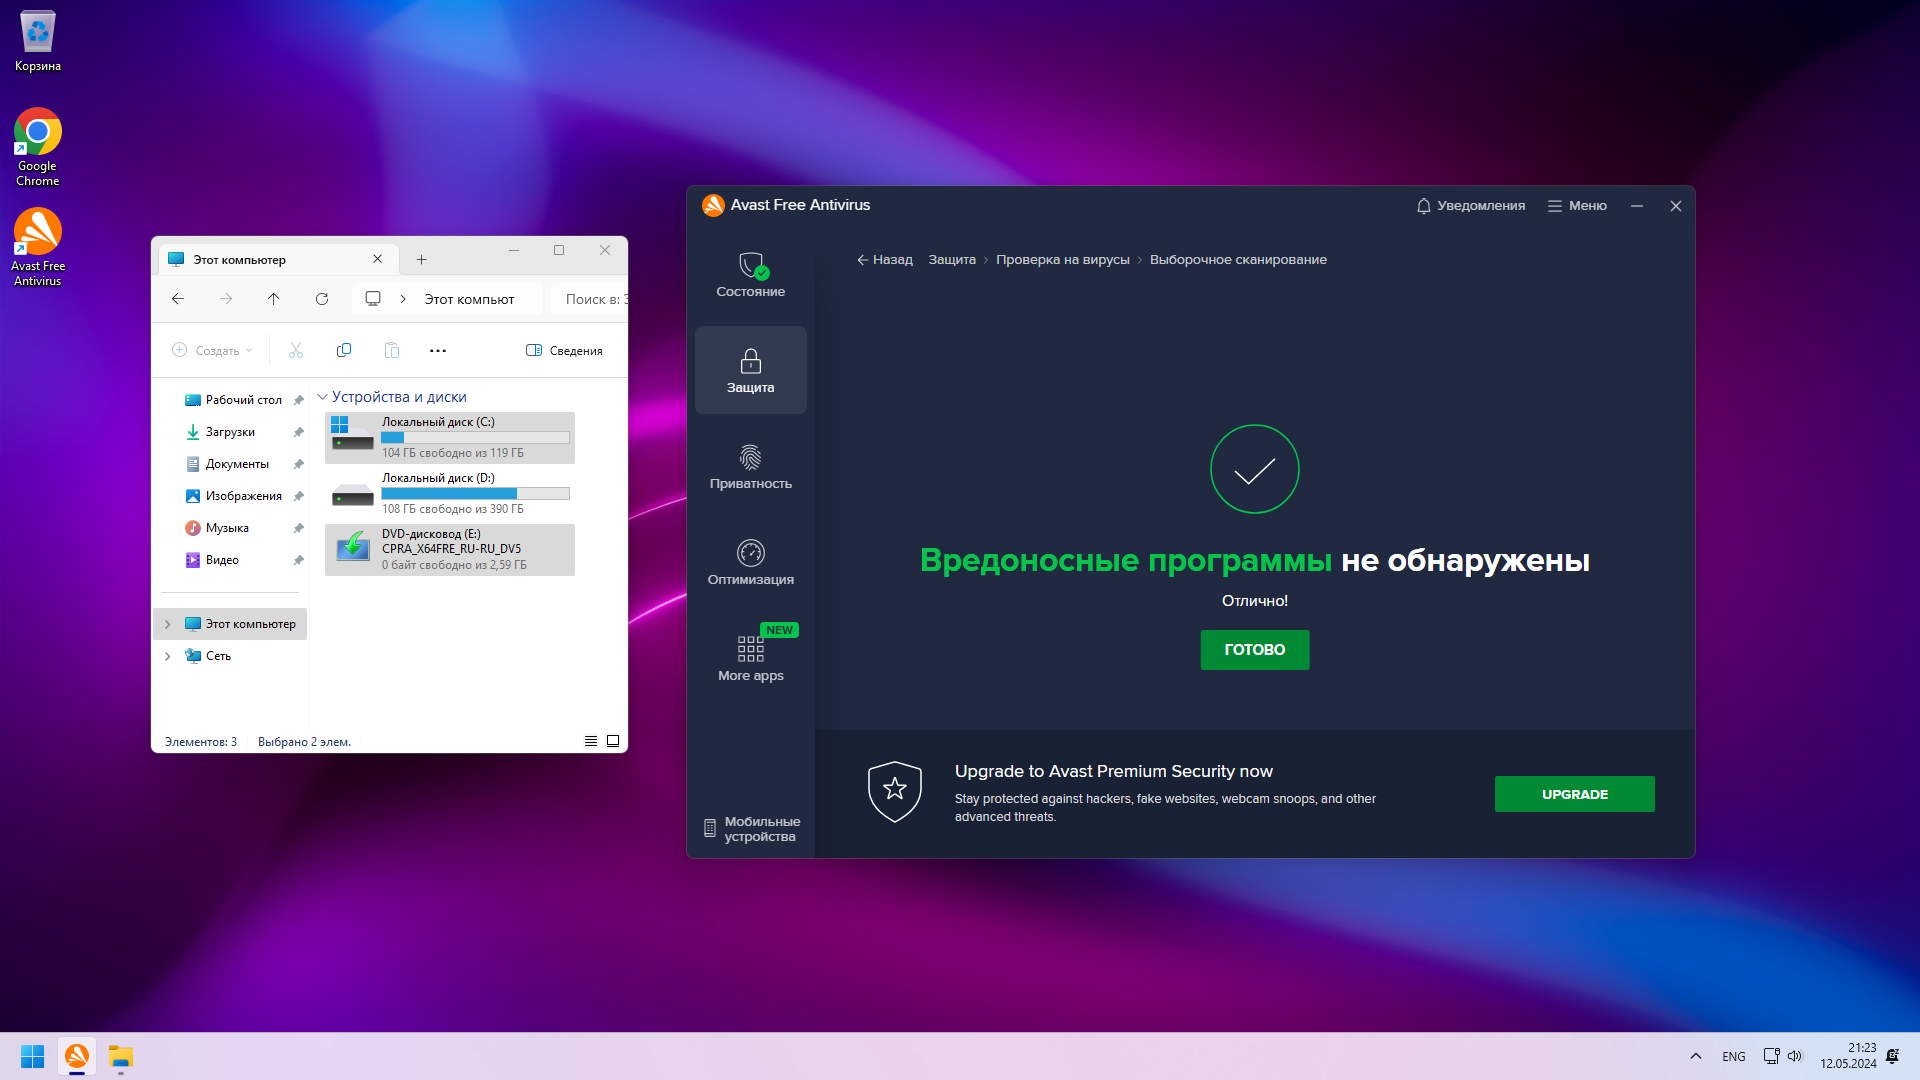The height and width of the screenshot is (1080, 1920).
Task: Open the Оптимизация performance section
Action: pyautogui.click(x=750, y=563)
